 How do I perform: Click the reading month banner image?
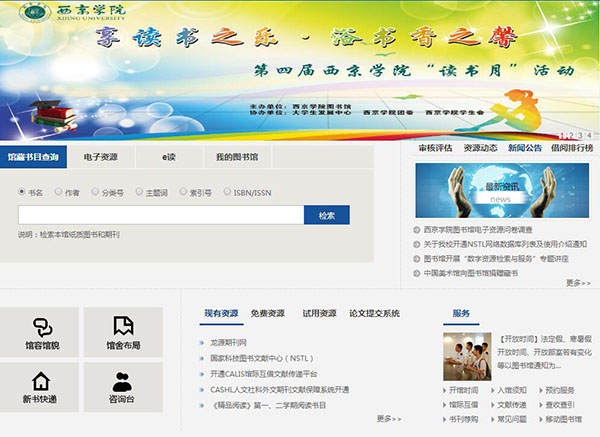(300, 70)
